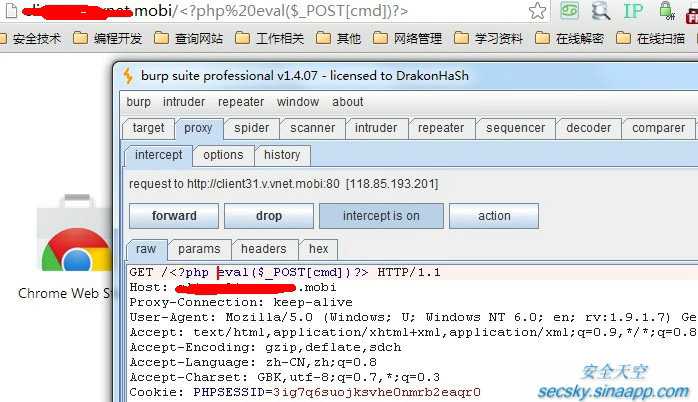
Task: Click the User-Agent header line
Action: (413, 318)
